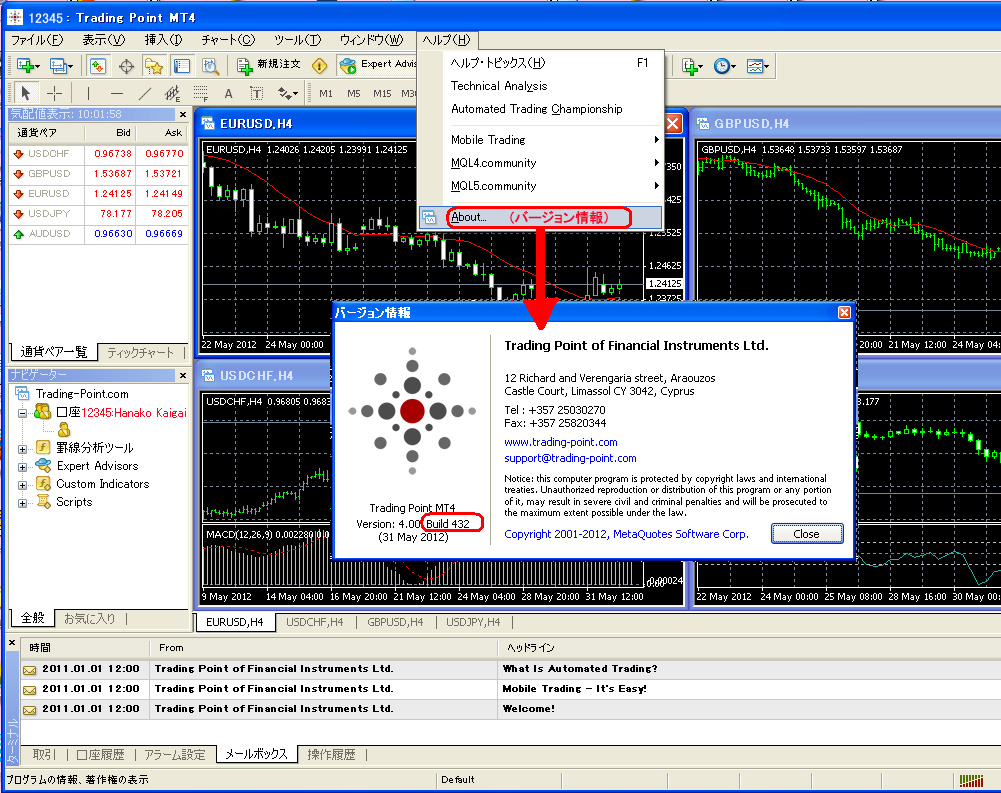Switch chart to M15 timeframe
Viewport: 1001px width, 793px height.
(382, 93)
